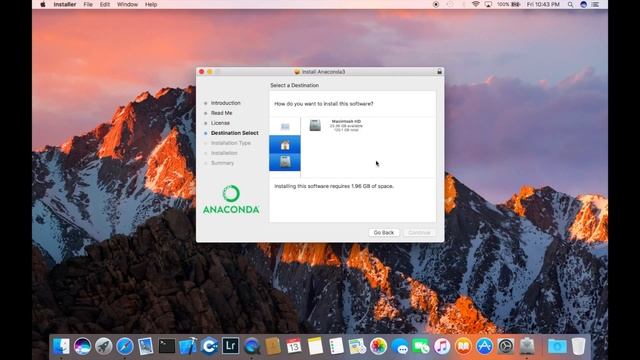Open the Downloads folder in Dock

(x=557, y=347)
